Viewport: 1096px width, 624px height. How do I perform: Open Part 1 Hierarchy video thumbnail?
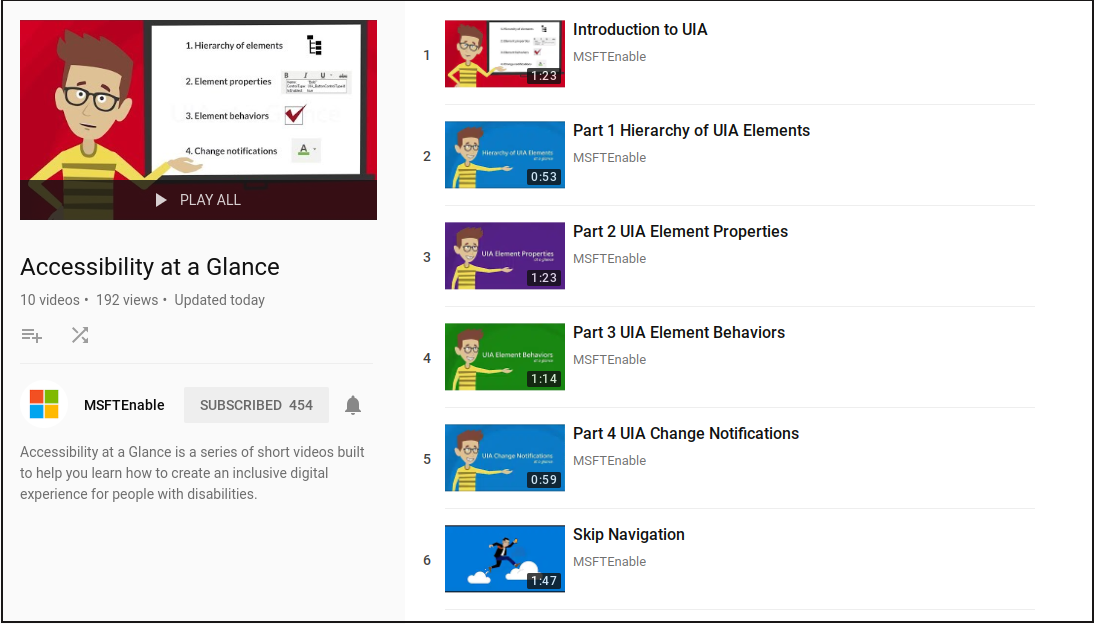(x=504, y=156)
